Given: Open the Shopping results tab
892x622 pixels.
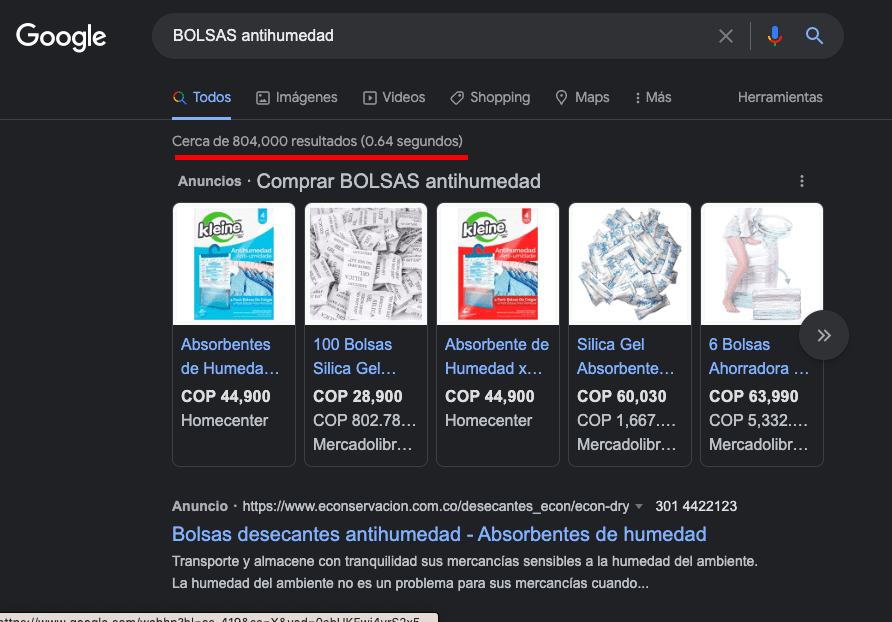Looking at the screenshot, I should tap(490, 97).
